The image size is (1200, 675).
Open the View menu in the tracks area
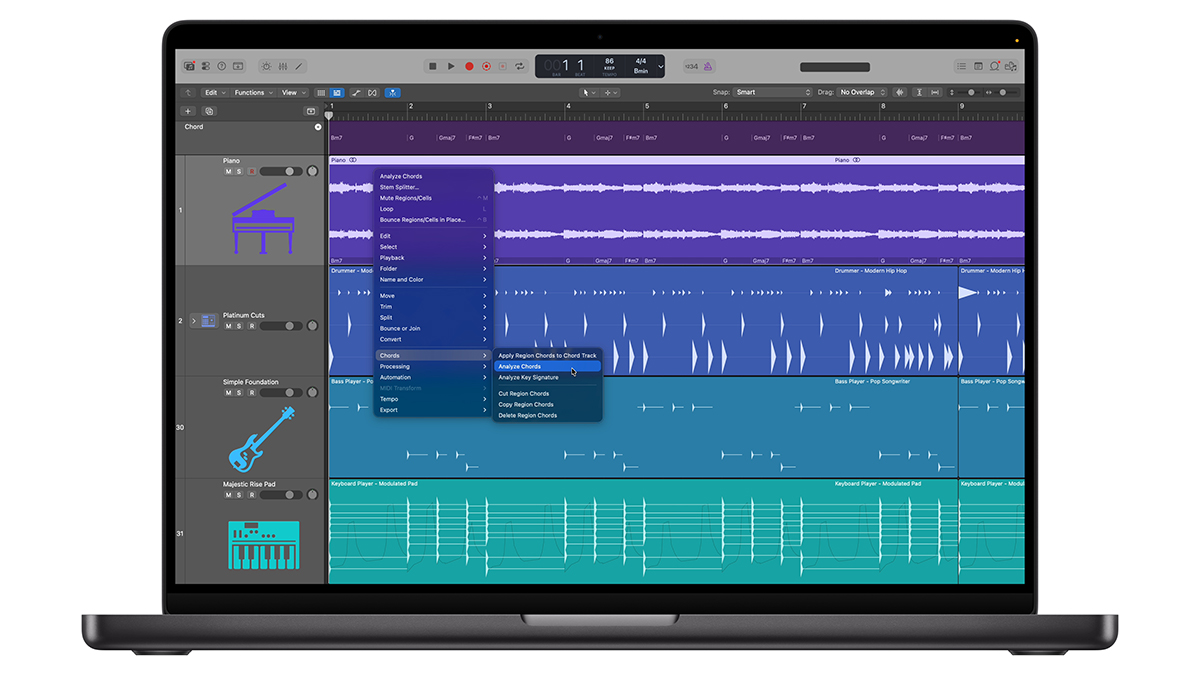click(290, 91)
